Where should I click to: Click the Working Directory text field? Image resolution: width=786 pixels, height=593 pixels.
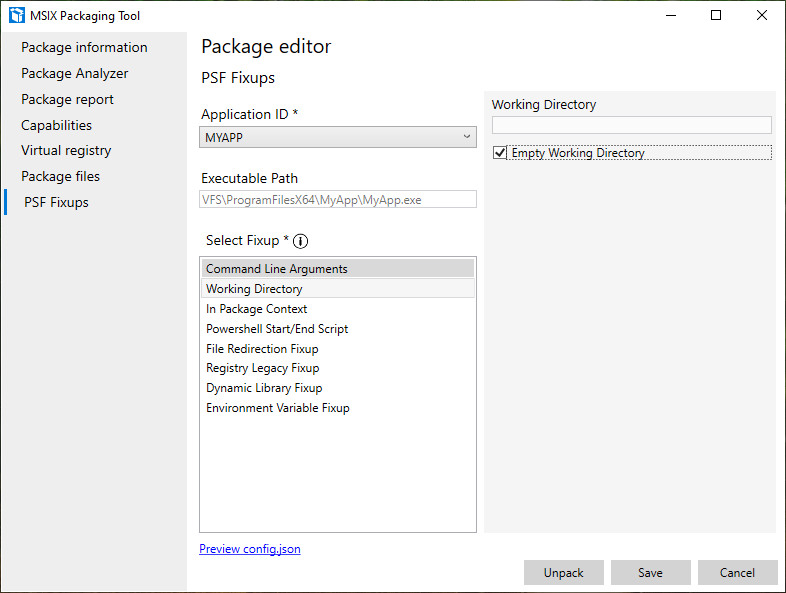(x=632, y=125)
